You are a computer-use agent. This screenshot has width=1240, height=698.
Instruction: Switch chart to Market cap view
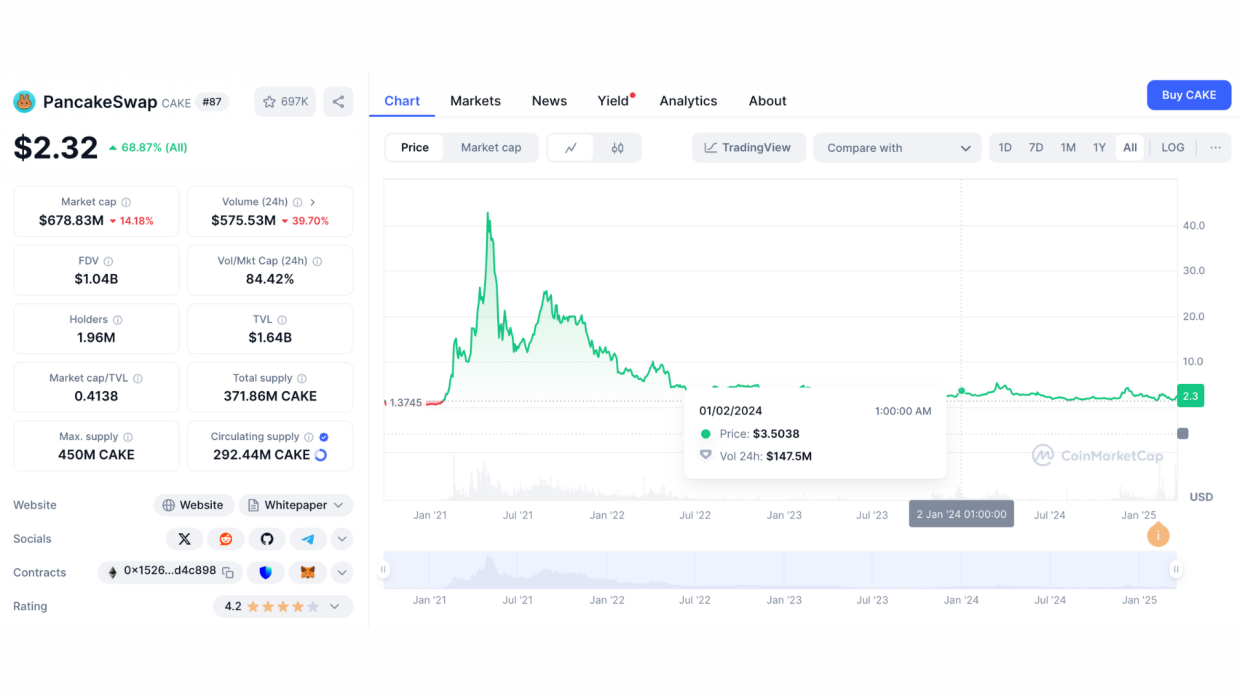click(491, 148)
